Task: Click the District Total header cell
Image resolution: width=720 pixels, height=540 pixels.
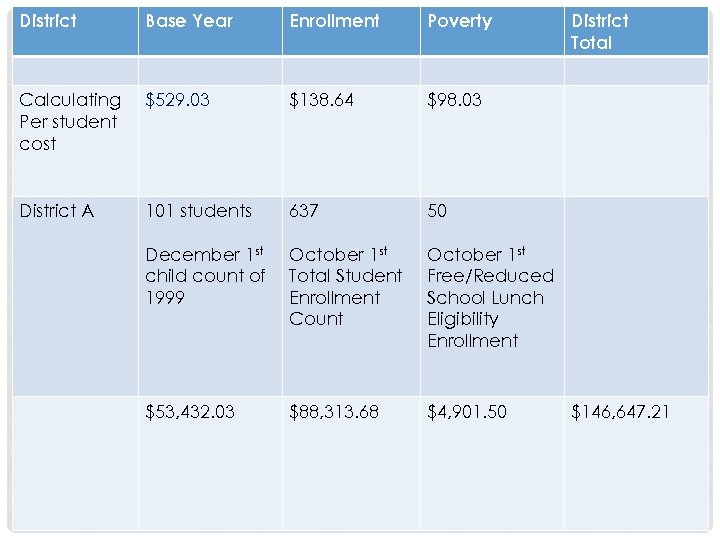Action: [600, 31]
